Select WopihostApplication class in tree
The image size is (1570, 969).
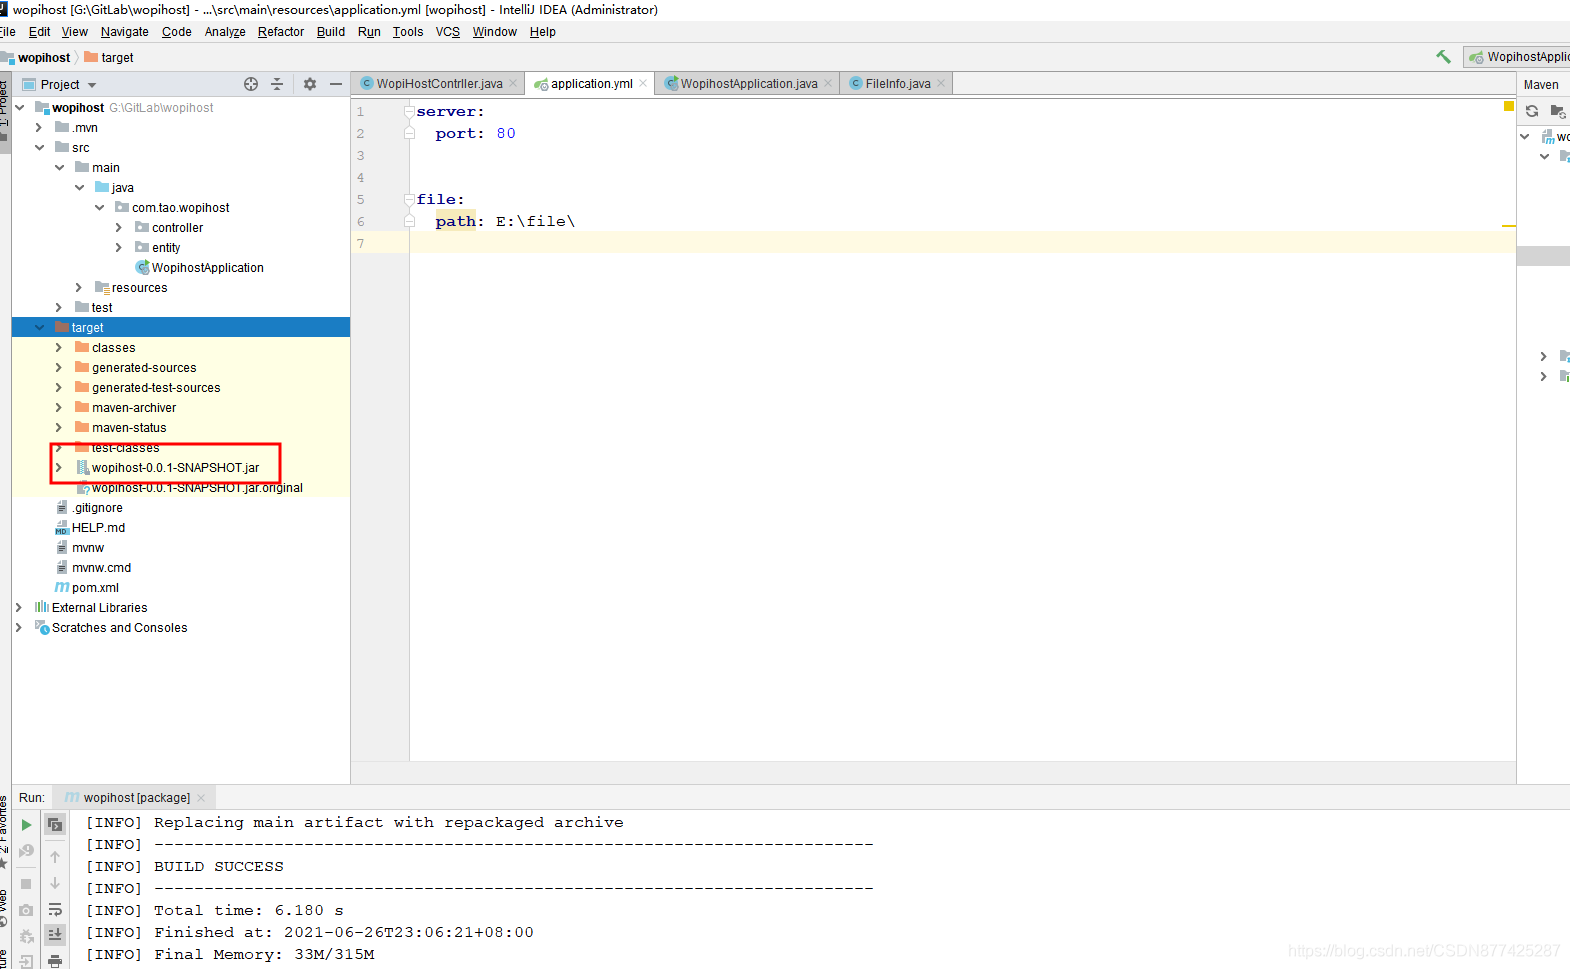207,268
